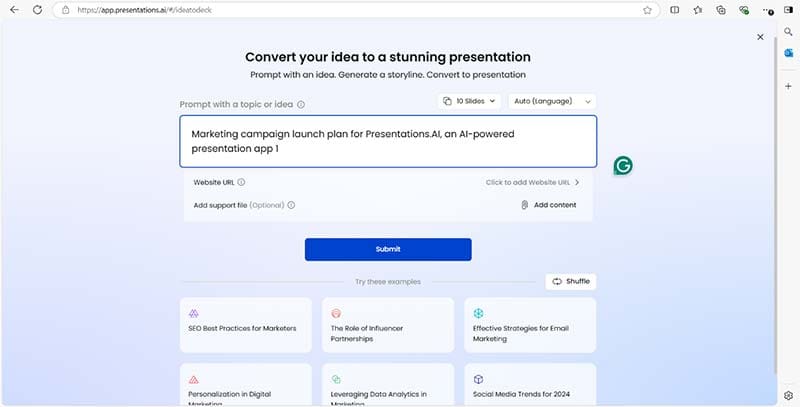Click the purple SEO Best Practices icon
800x407 pixels.
point(193,313)
